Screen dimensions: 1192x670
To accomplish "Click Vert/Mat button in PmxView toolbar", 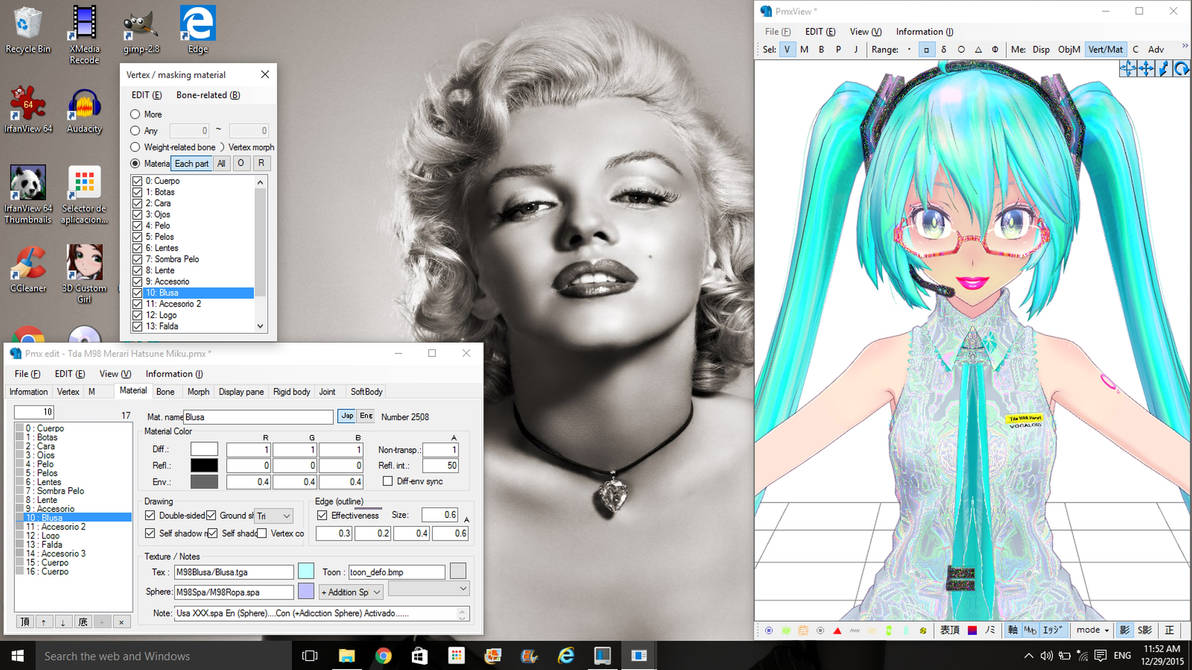I will click(x=1105, y=49).
